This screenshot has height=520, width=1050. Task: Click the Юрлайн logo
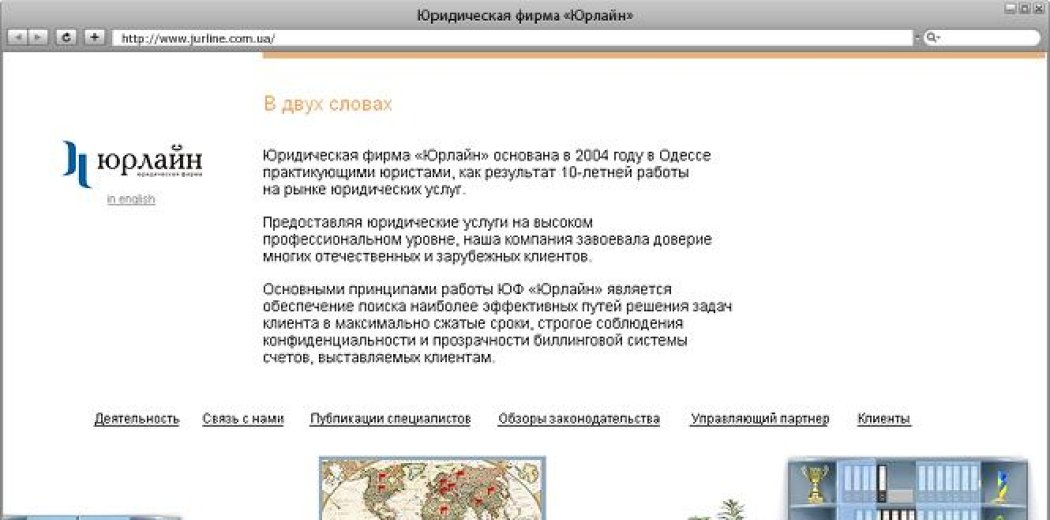pos(132,163)
